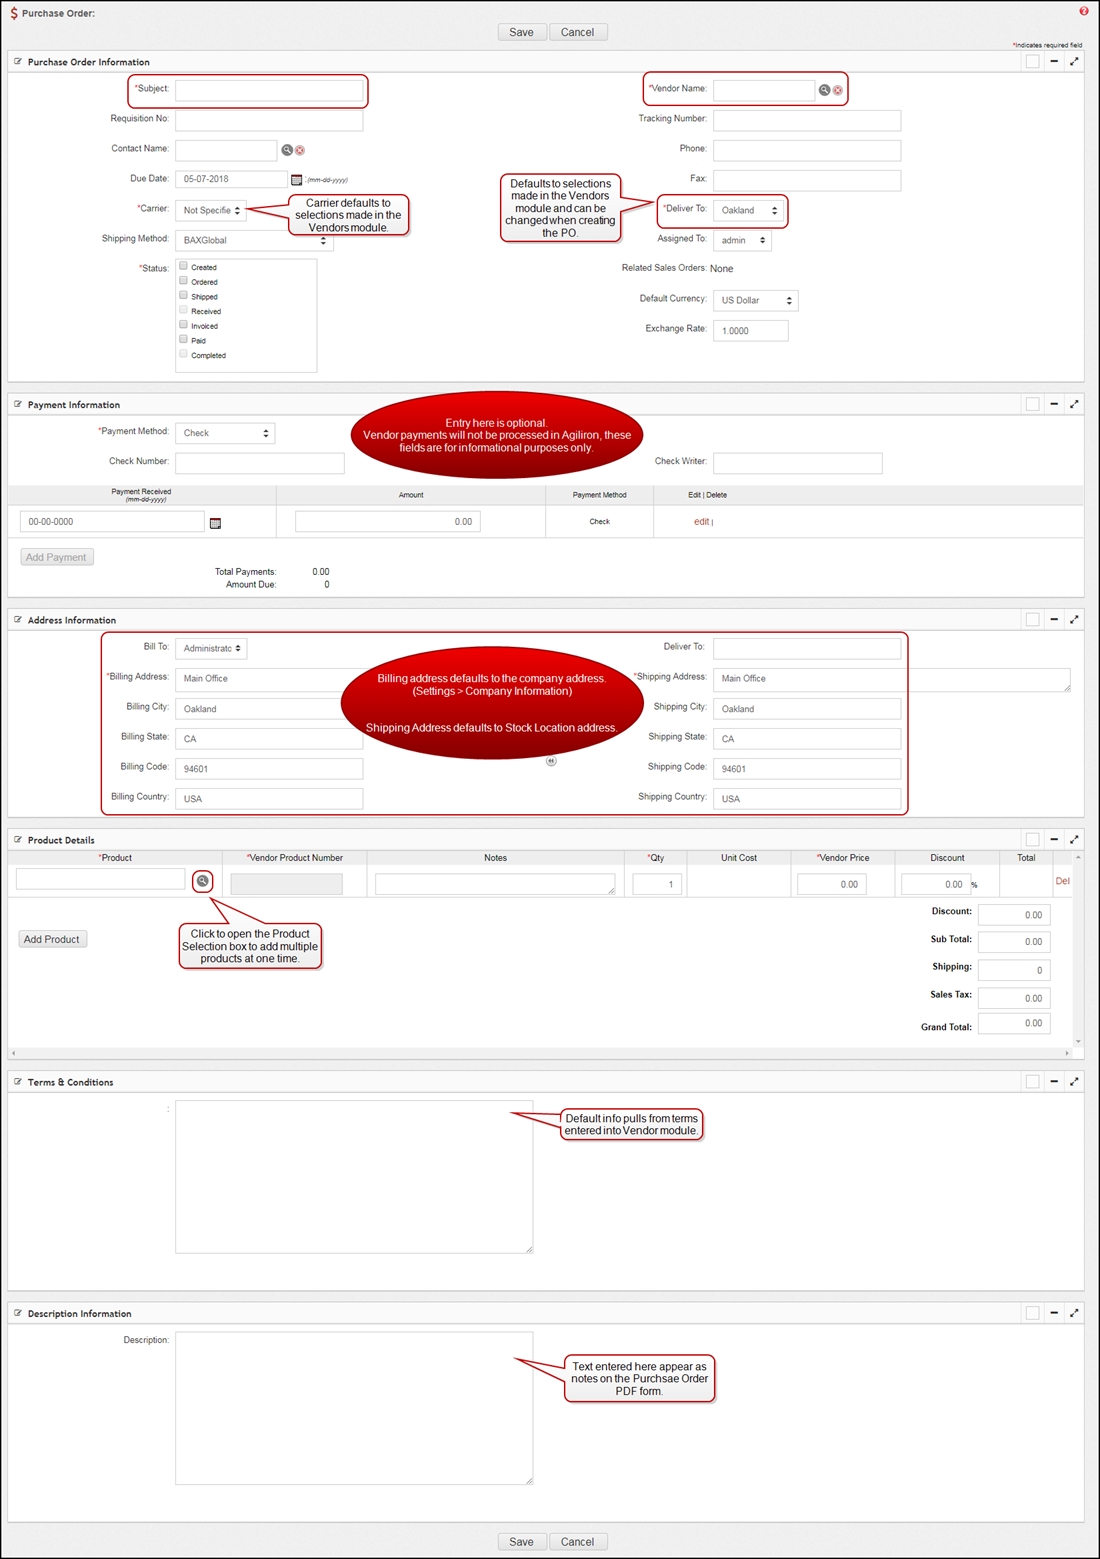
Task: Check the Shipped status box
Action: 183,295
